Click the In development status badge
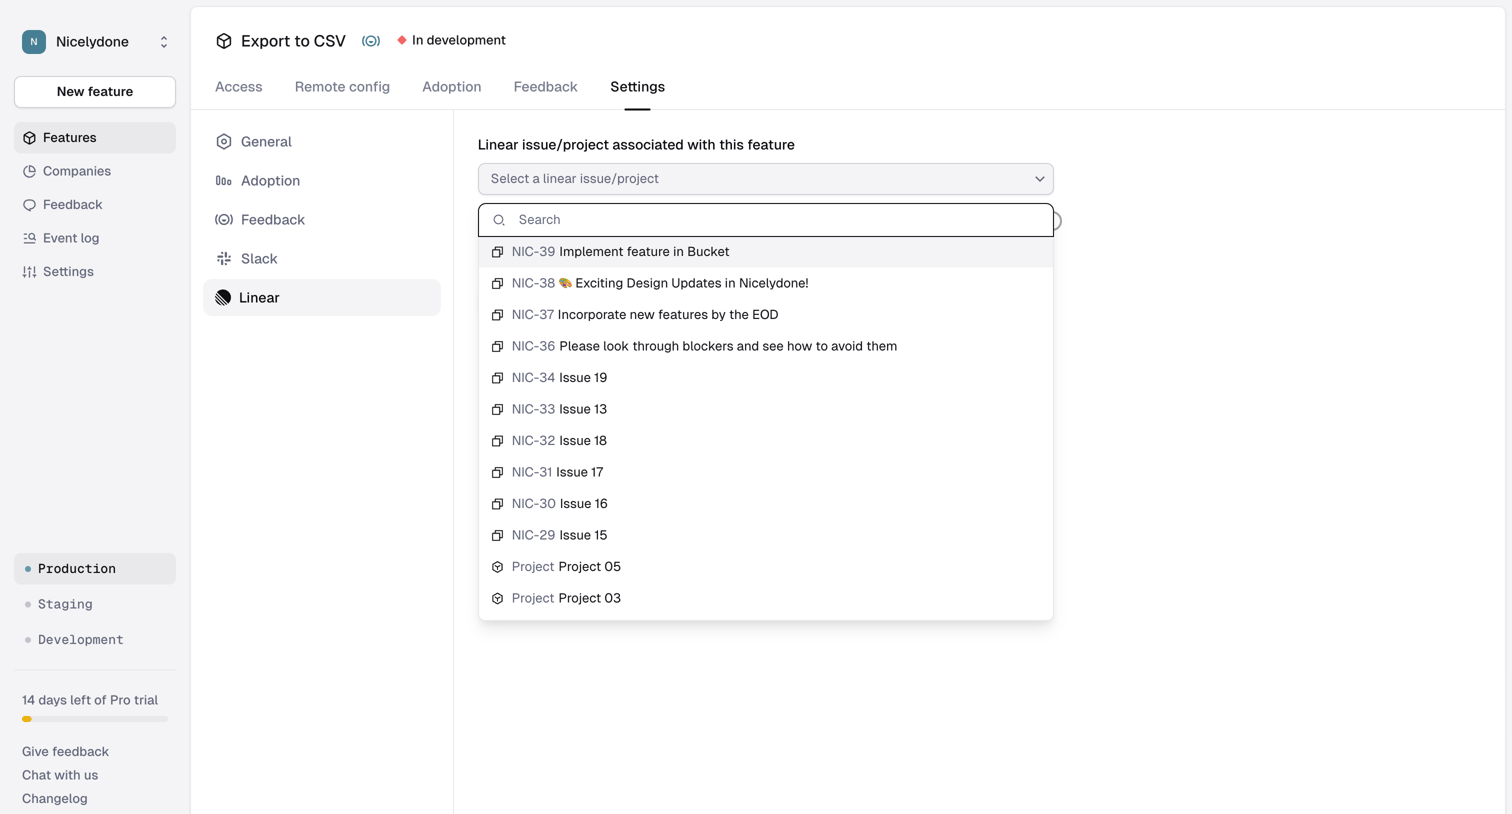 tap(451, 40)
